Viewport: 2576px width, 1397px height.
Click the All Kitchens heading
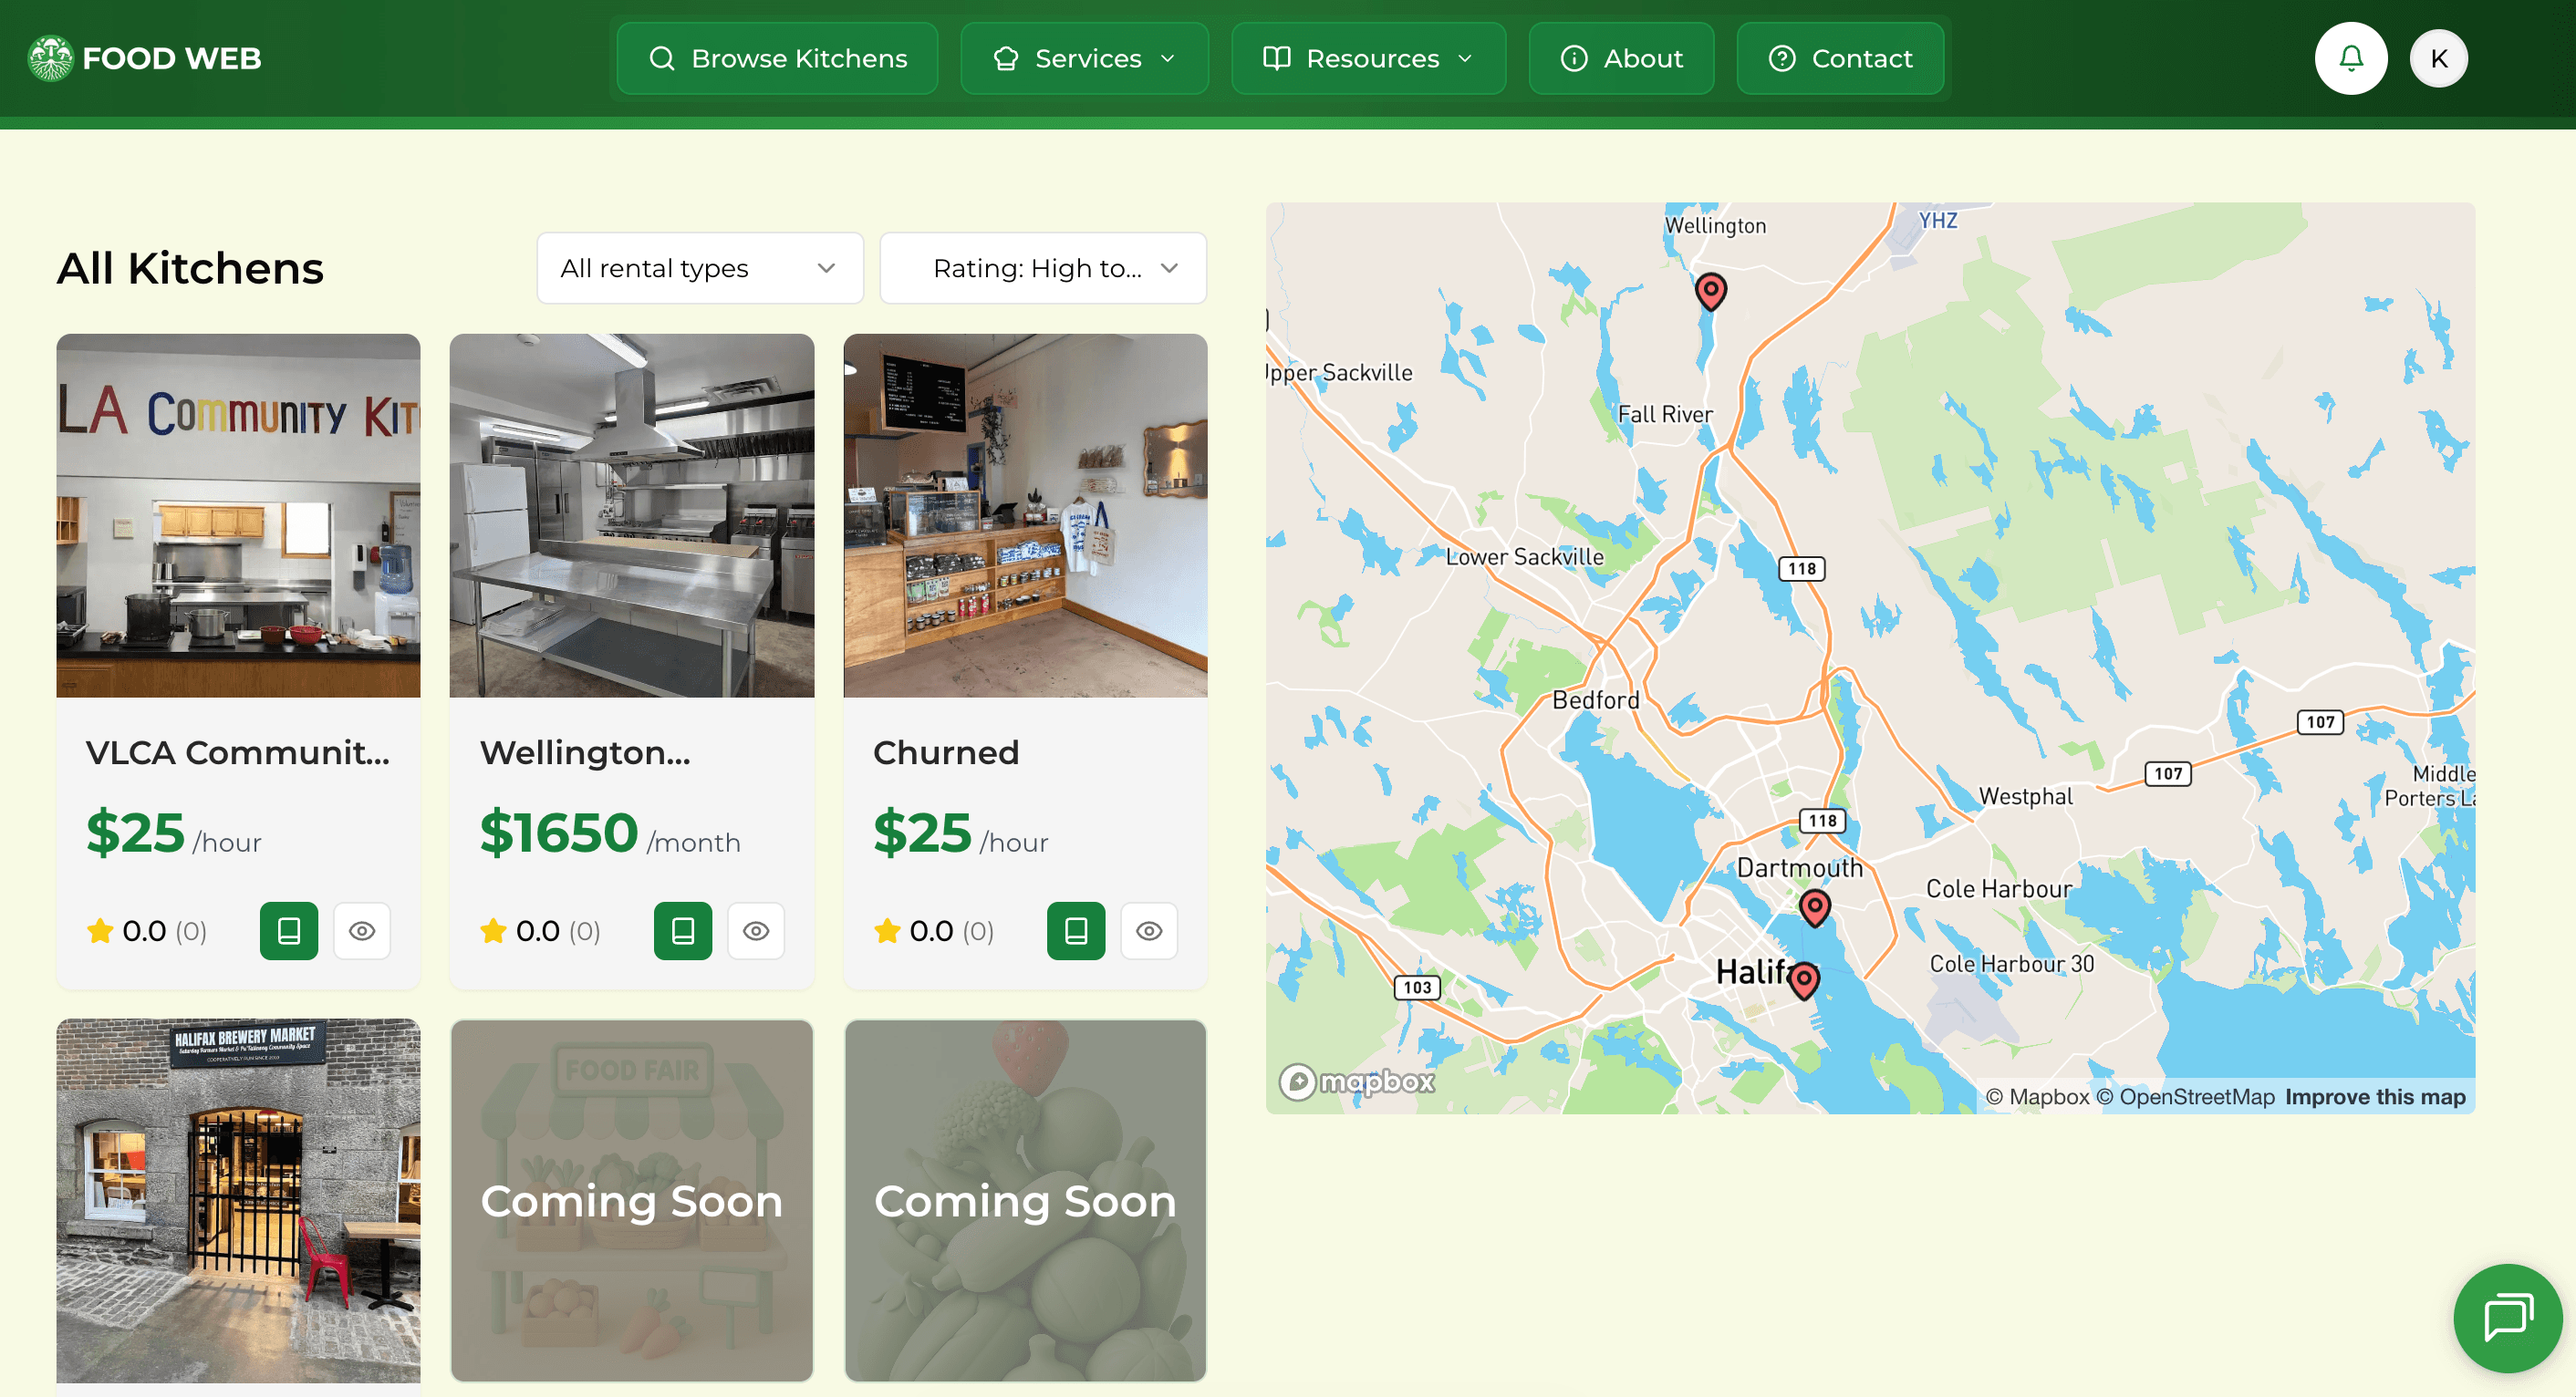point(190,268)
